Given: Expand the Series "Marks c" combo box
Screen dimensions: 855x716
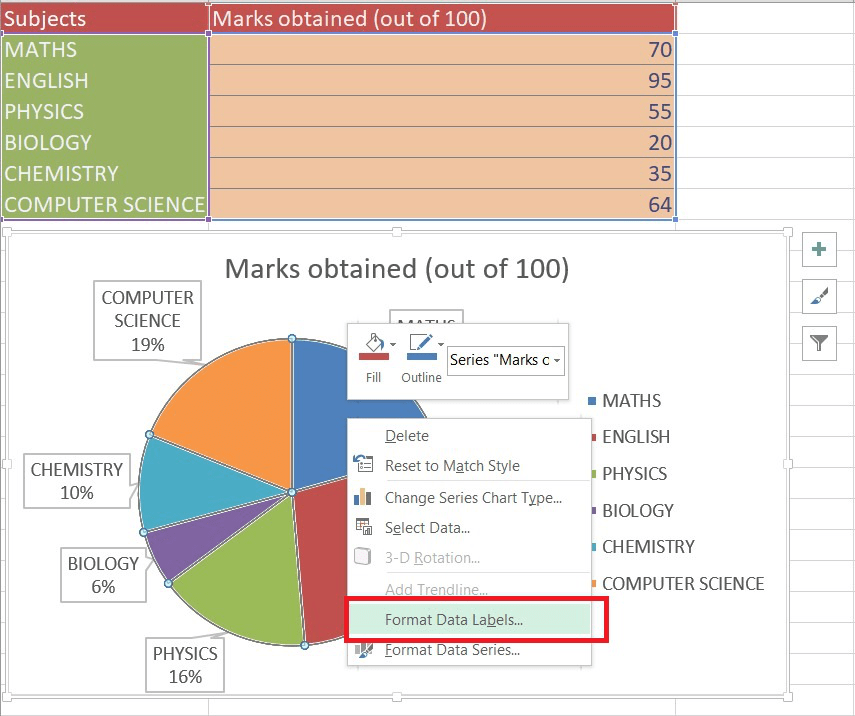Looking at the screenshot, I should (x=557, y=360).
